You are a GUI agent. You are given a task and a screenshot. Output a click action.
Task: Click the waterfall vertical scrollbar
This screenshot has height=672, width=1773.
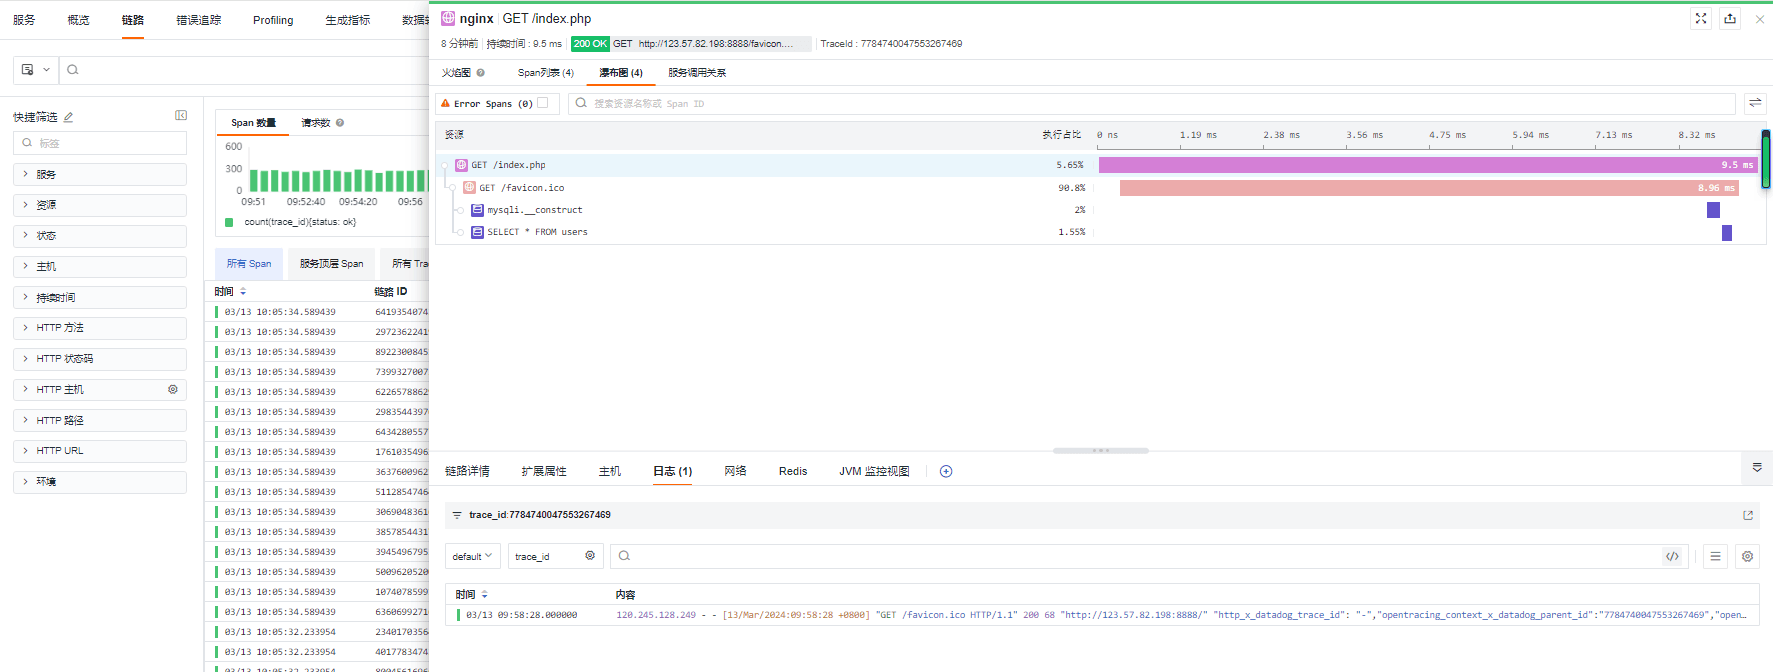tap(1766, 160)
